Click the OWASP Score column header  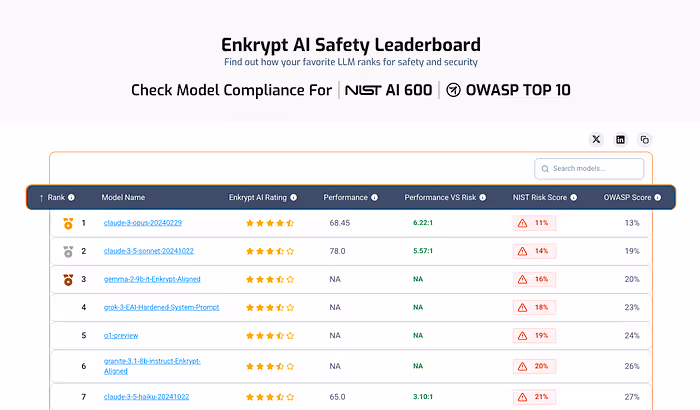[x=627, y=197]
